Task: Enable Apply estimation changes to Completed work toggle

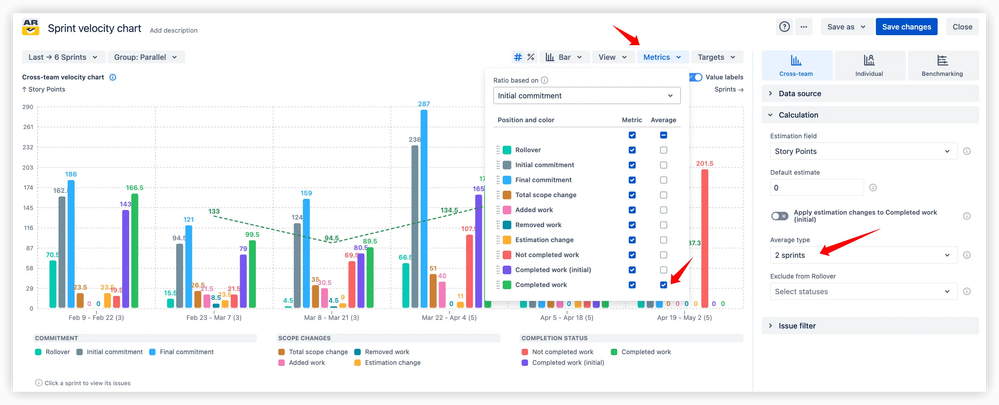Action: click(780, 216)
